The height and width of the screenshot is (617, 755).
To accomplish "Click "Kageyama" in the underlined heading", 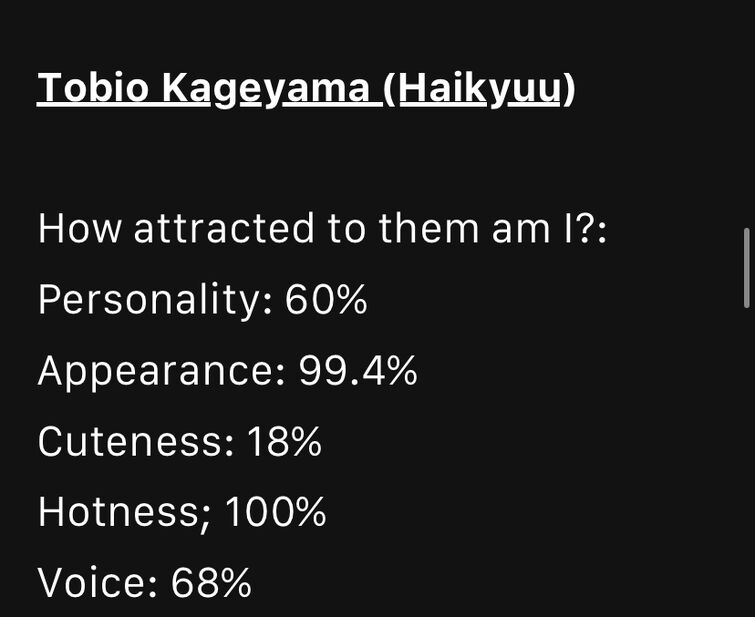I will [x=265, y=90].
